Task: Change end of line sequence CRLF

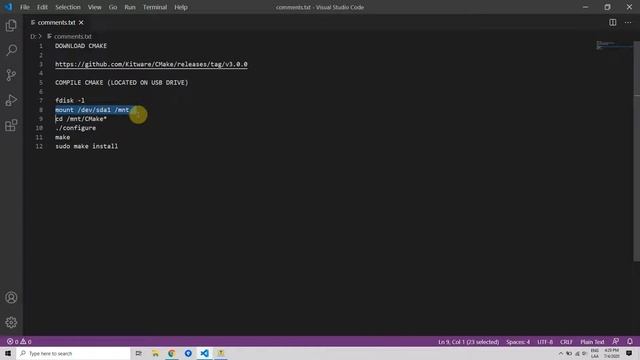Action: pos(566,342)
